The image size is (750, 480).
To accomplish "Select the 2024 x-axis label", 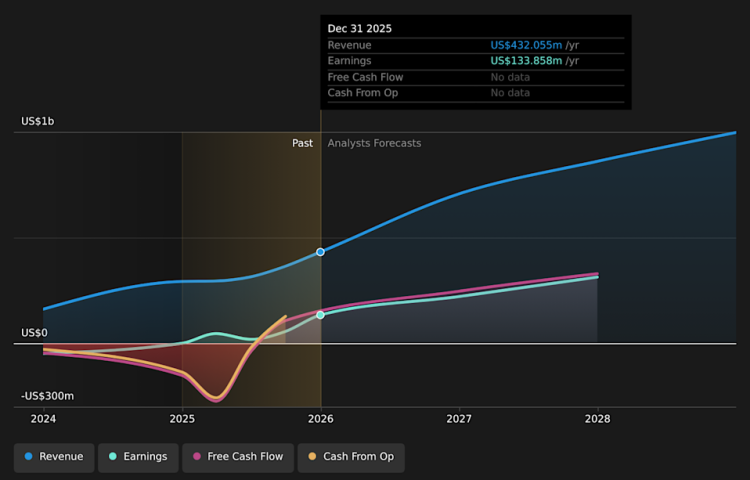I will [44, 419].
